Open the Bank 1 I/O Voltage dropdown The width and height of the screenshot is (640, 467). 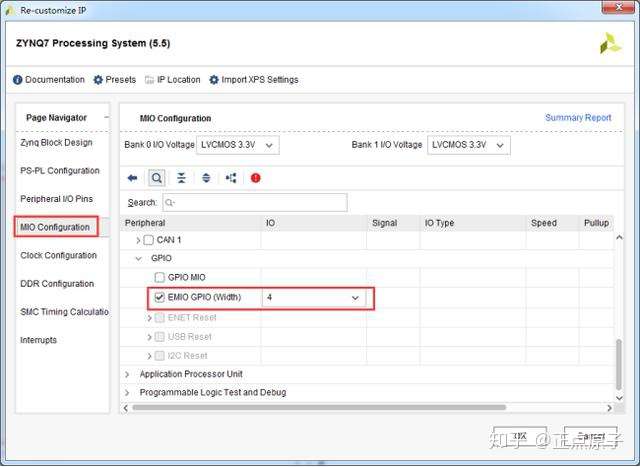469,145
